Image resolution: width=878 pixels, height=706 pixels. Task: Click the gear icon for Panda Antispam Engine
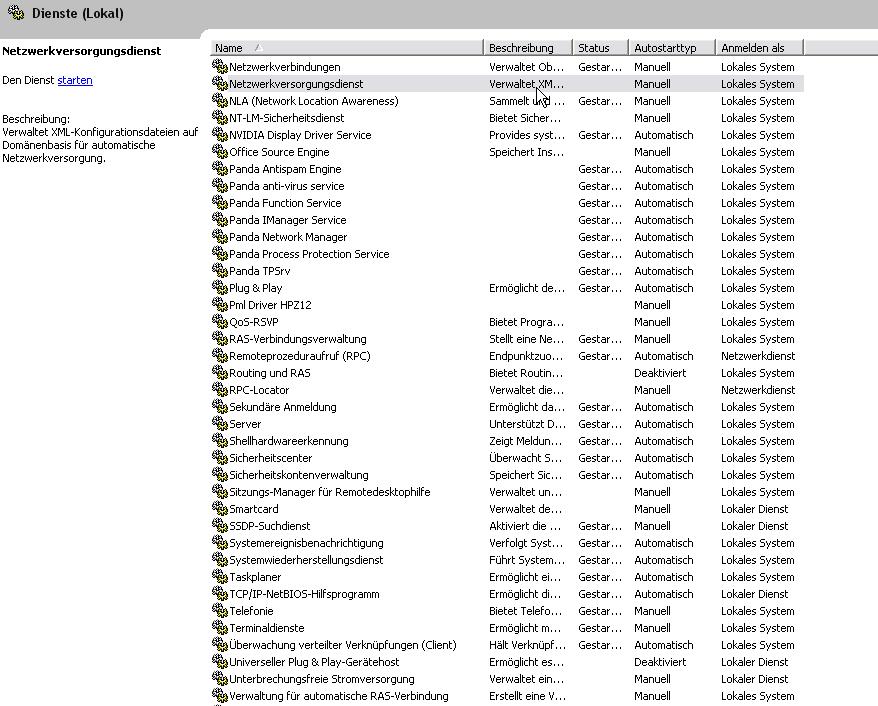[220, 169]
